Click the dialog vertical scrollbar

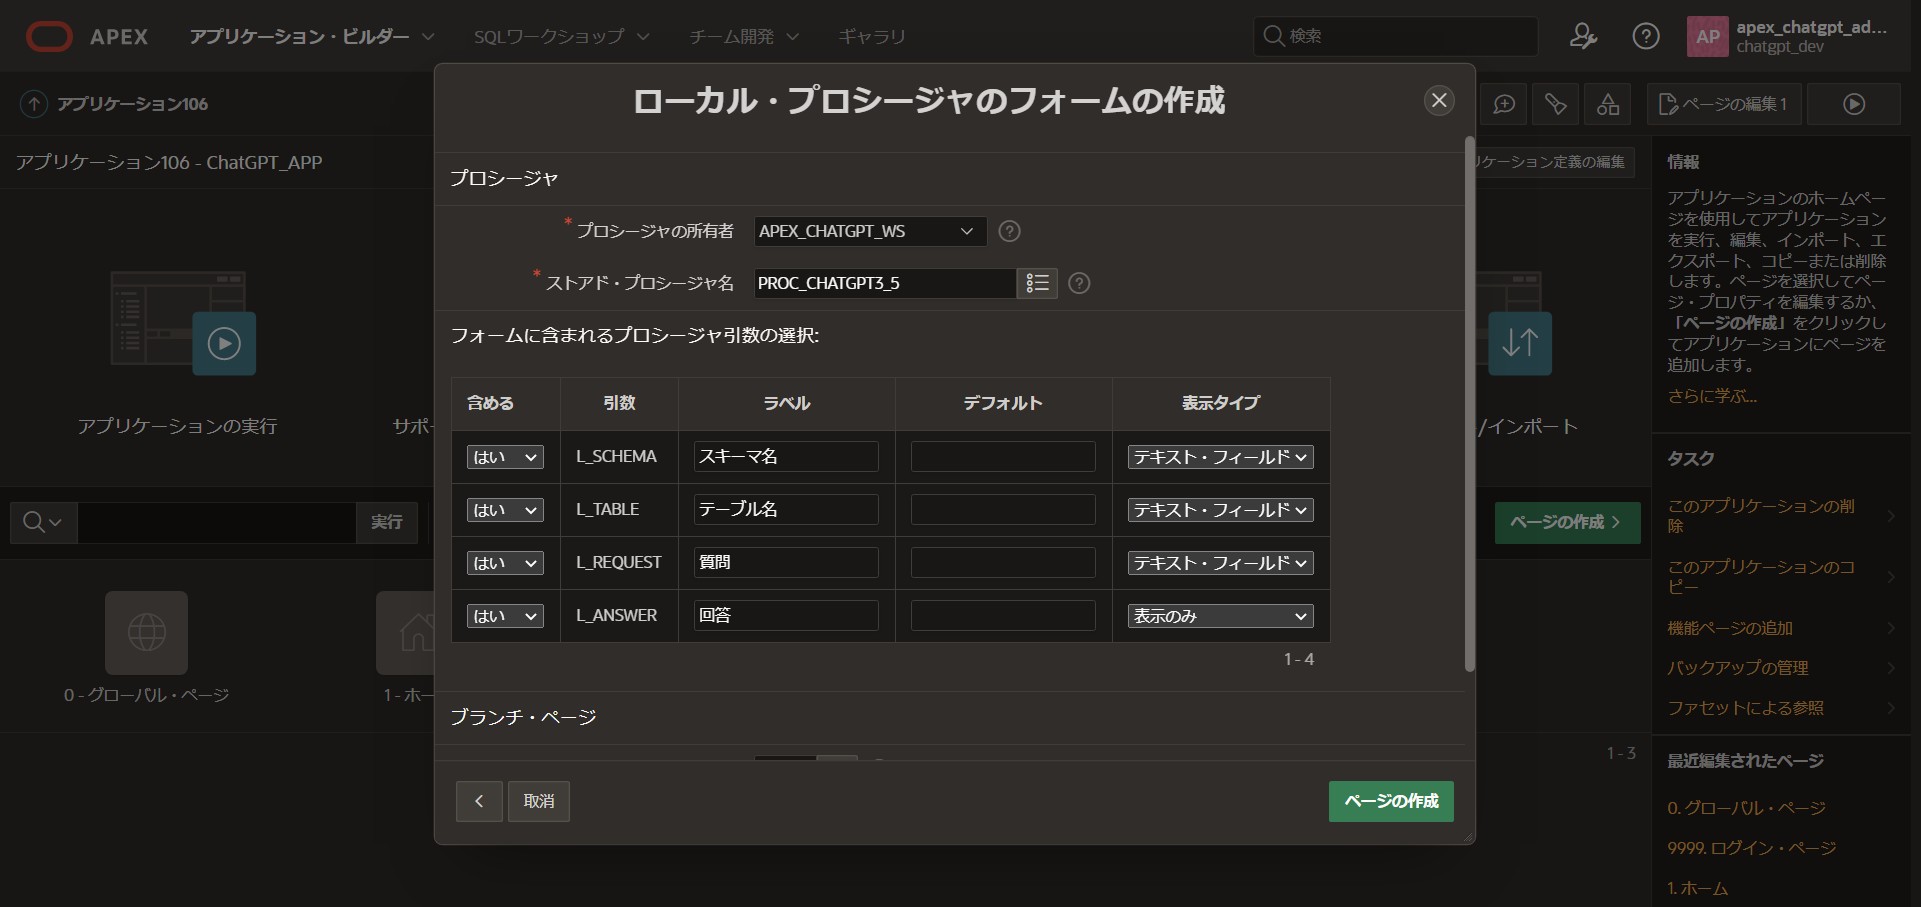[1470, 403]
